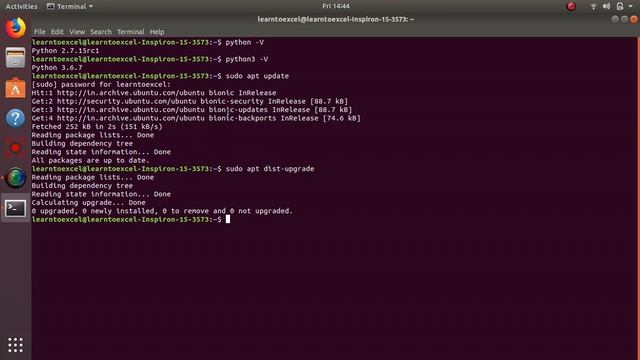This screenshot has height=360, width=640.
Task: Open the Files manager dock icon
Action: point(16,58)
